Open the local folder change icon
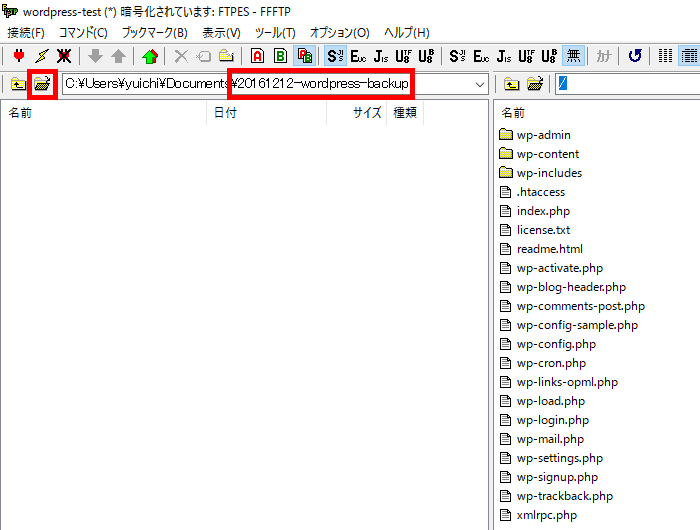700x530 pixels. pos(42,84)
